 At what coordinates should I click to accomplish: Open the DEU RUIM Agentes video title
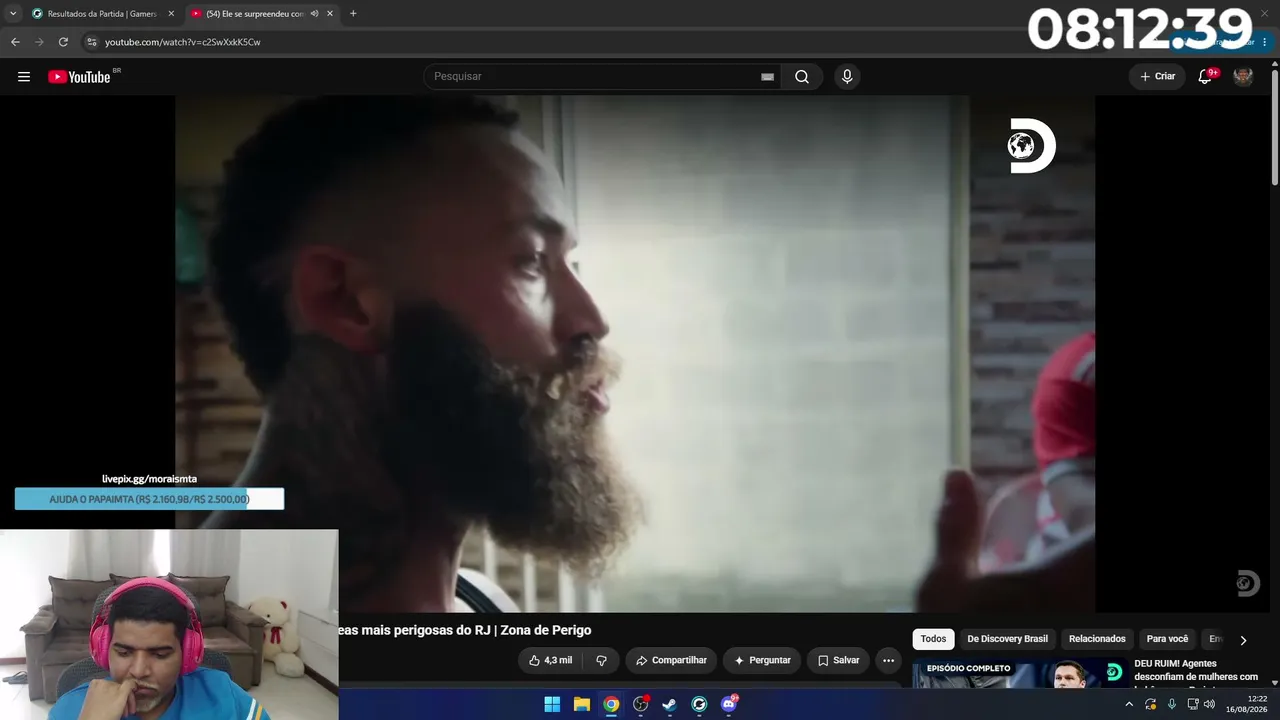[1196, 670]
